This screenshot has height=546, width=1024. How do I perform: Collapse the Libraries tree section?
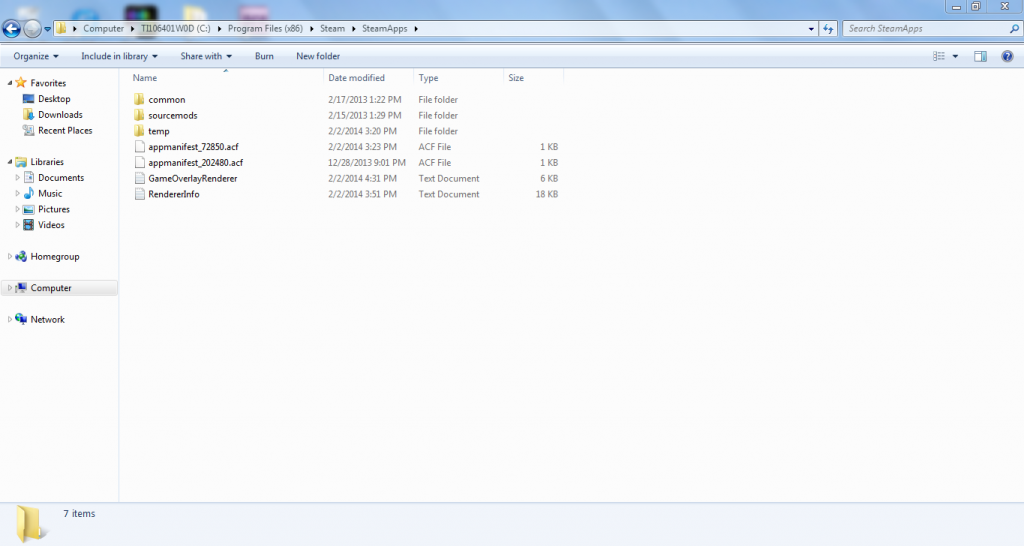(x=9, y=162)
